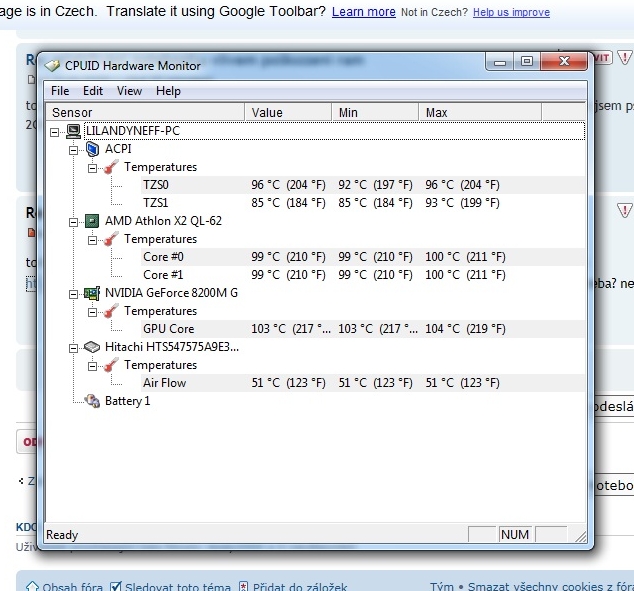Open Smazat všechny cookies link
Viewport: 634px width, 591px height.
point(551,586)
